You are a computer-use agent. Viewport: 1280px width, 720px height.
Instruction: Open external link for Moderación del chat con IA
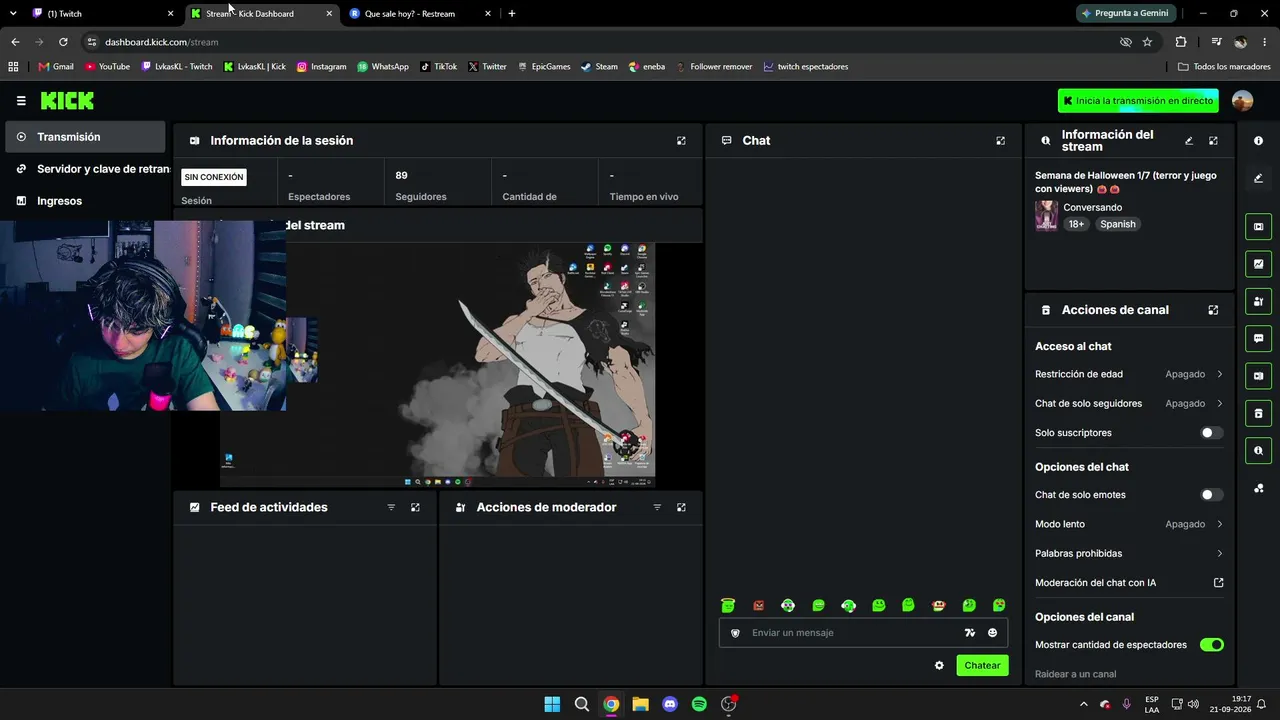click(1218, 583)
